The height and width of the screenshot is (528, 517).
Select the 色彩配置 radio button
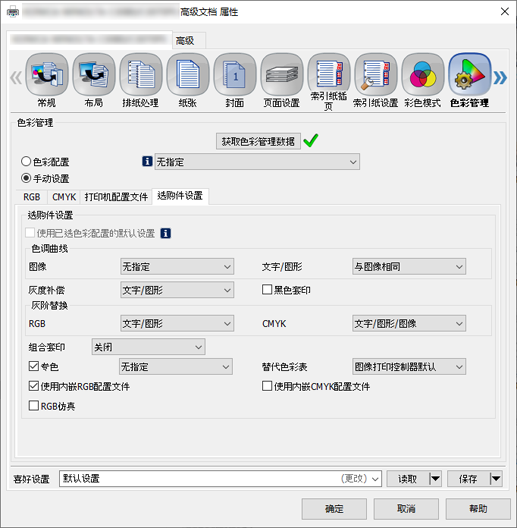click(x=26, y=161)
